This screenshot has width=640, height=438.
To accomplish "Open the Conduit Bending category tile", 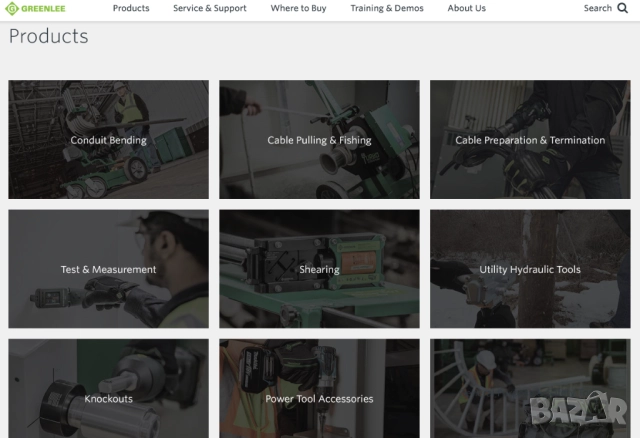I will tap(109, 140).
